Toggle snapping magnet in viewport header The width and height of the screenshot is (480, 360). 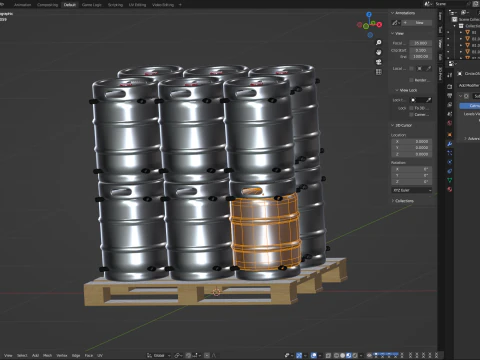click(x=189, y=355)
